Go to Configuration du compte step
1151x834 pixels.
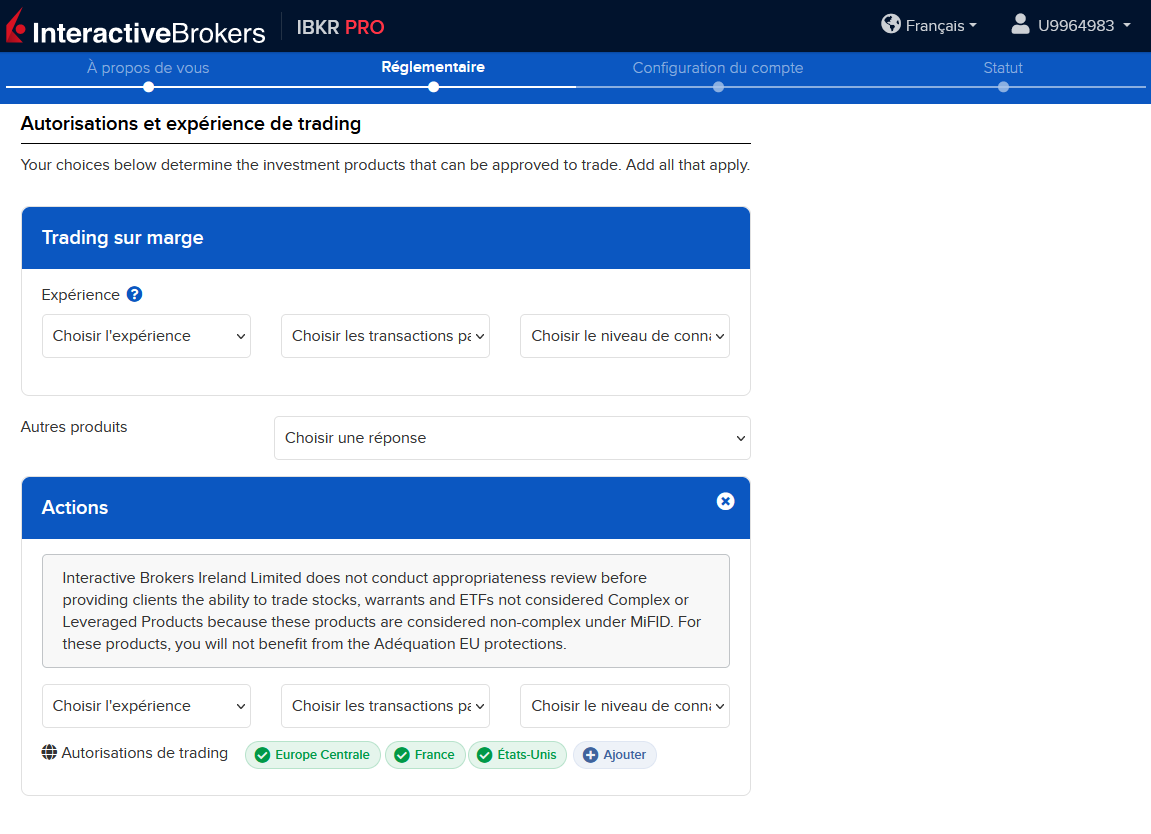[x=718, y=68]
